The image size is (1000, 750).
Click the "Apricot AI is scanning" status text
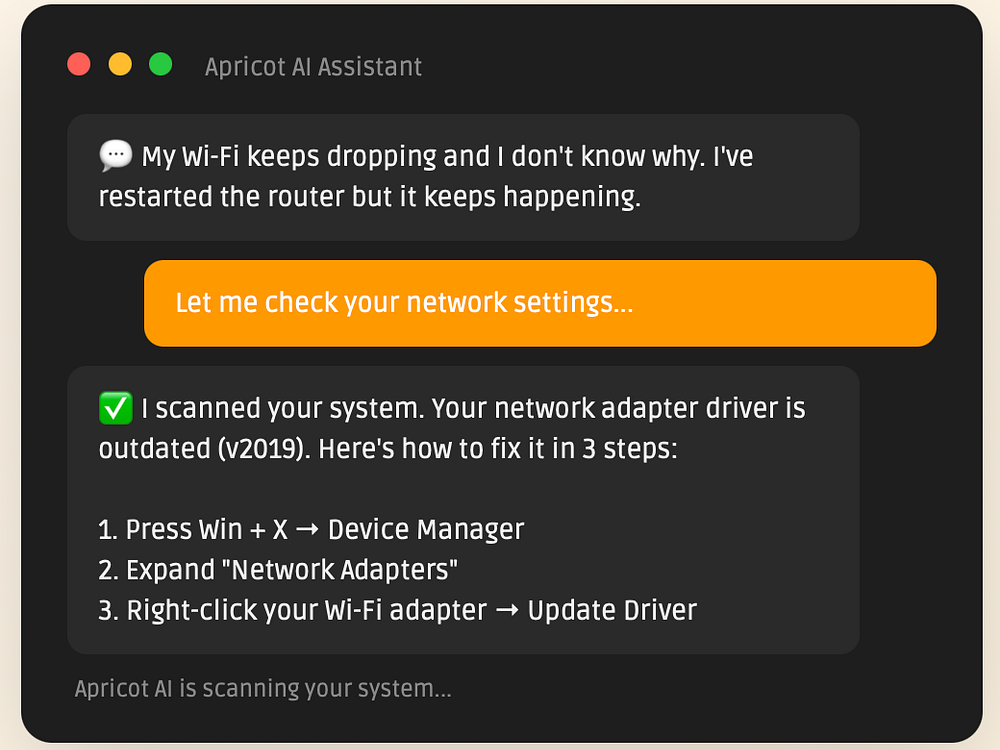coord(263,689)
